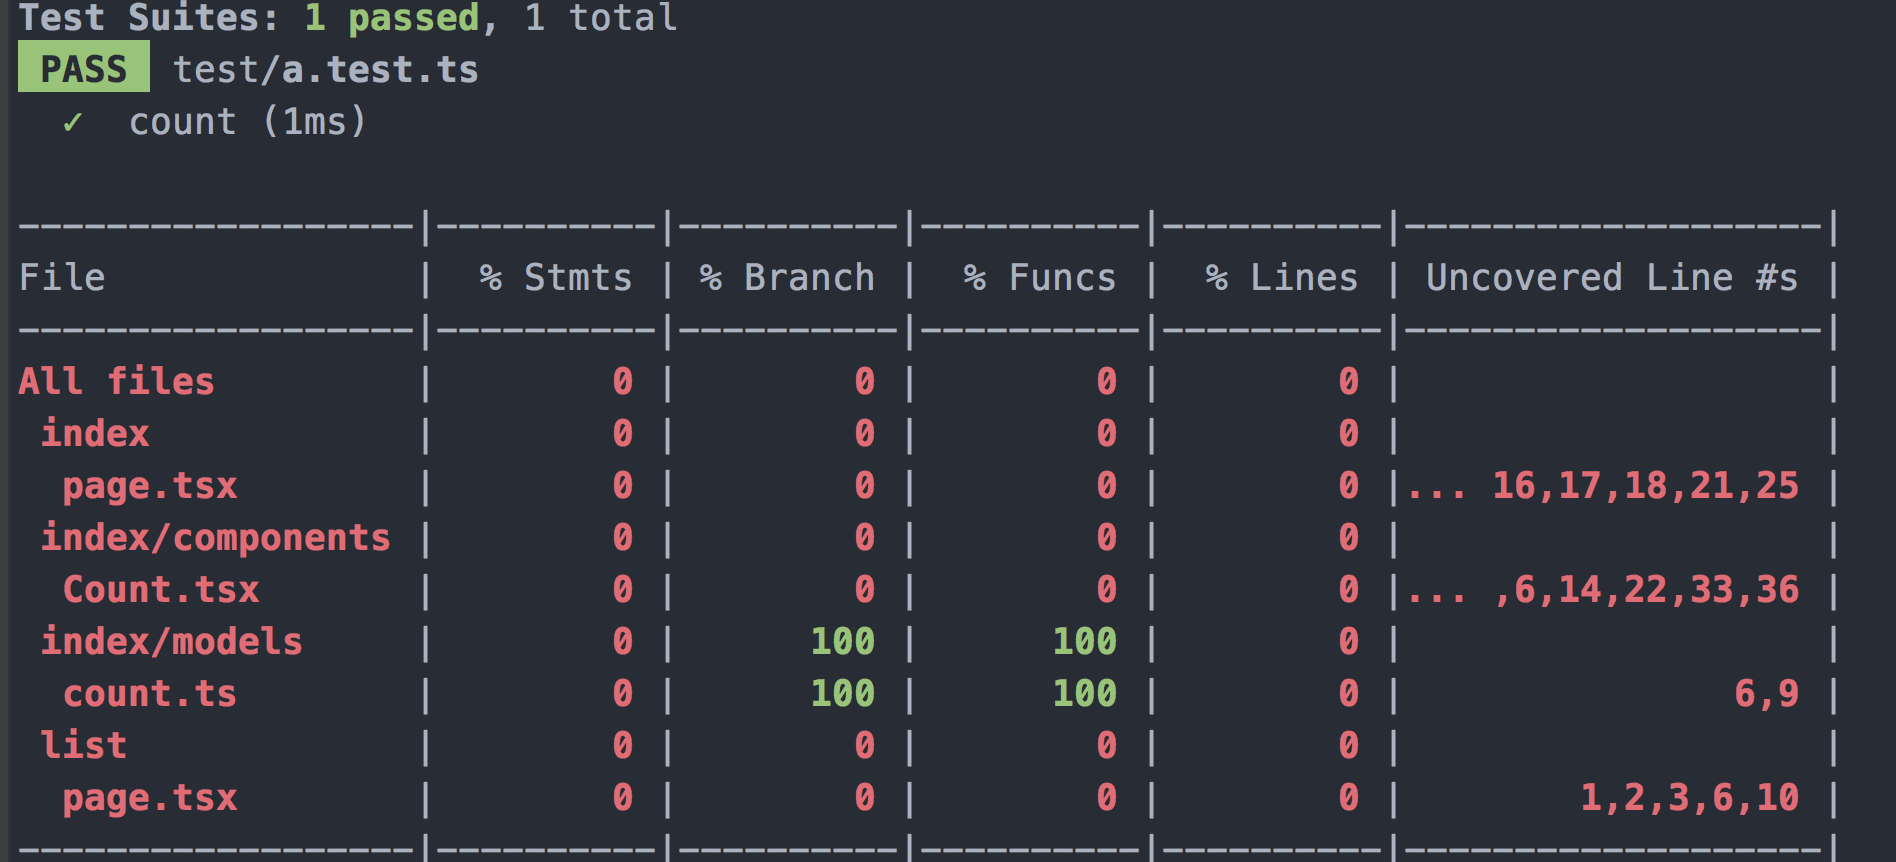Click the 'File' column header

(x=62, y=277)
